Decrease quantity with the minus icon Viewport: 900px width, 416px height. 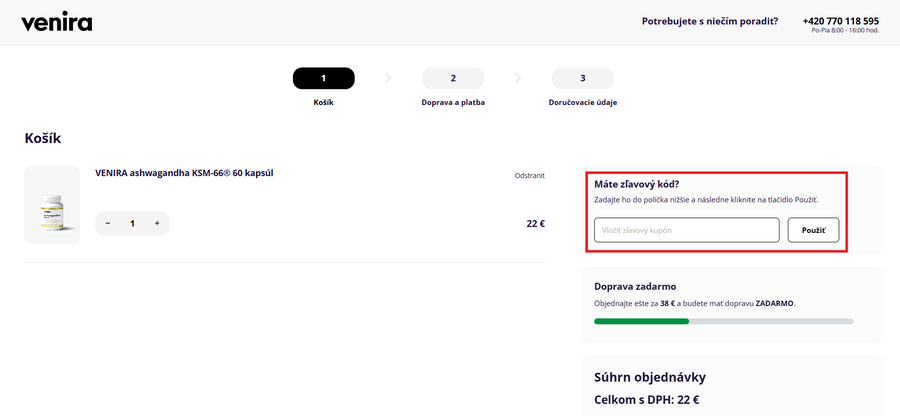[108, 223]
